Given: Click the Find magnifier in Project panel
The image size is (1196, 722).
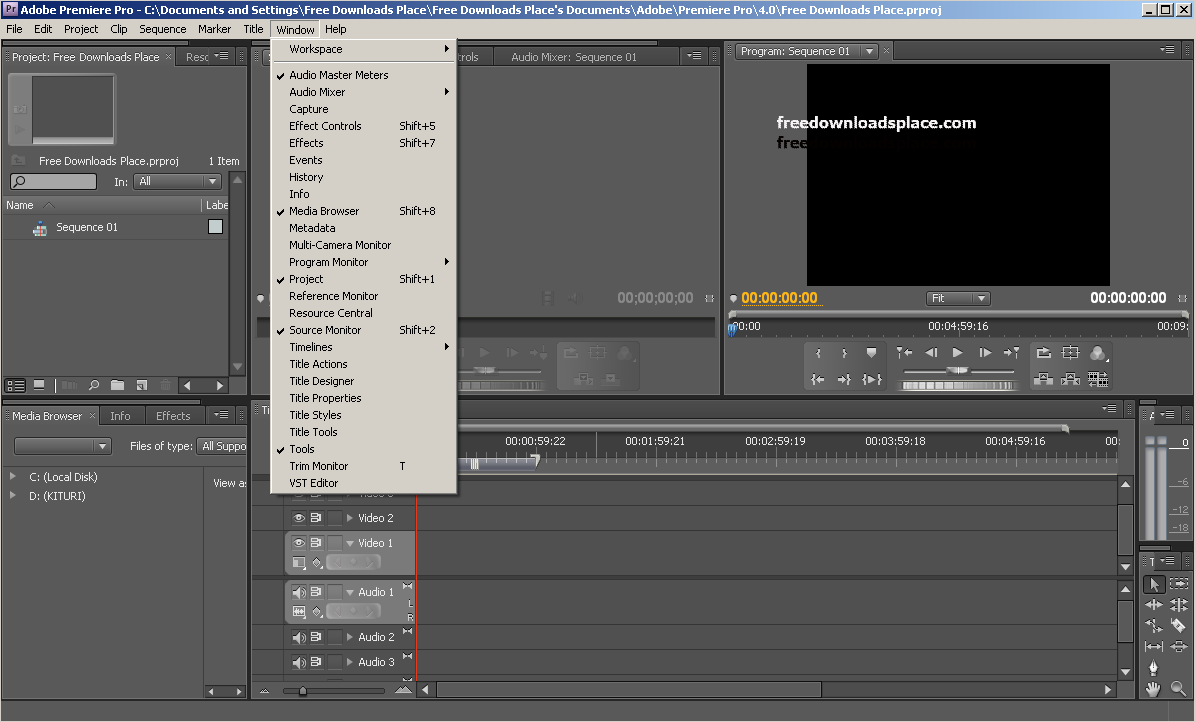Looking at the screenshot, I should click(94, 385).
